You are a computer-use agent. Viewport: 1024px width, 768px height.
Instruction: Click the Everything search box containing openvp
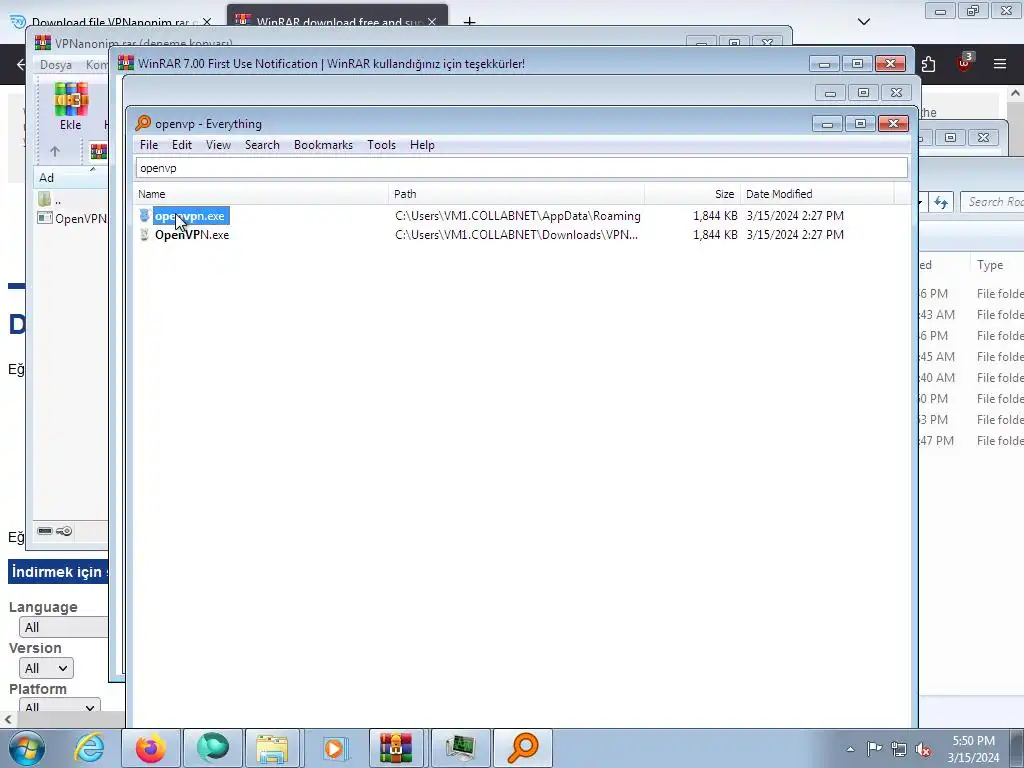(521, 168)
